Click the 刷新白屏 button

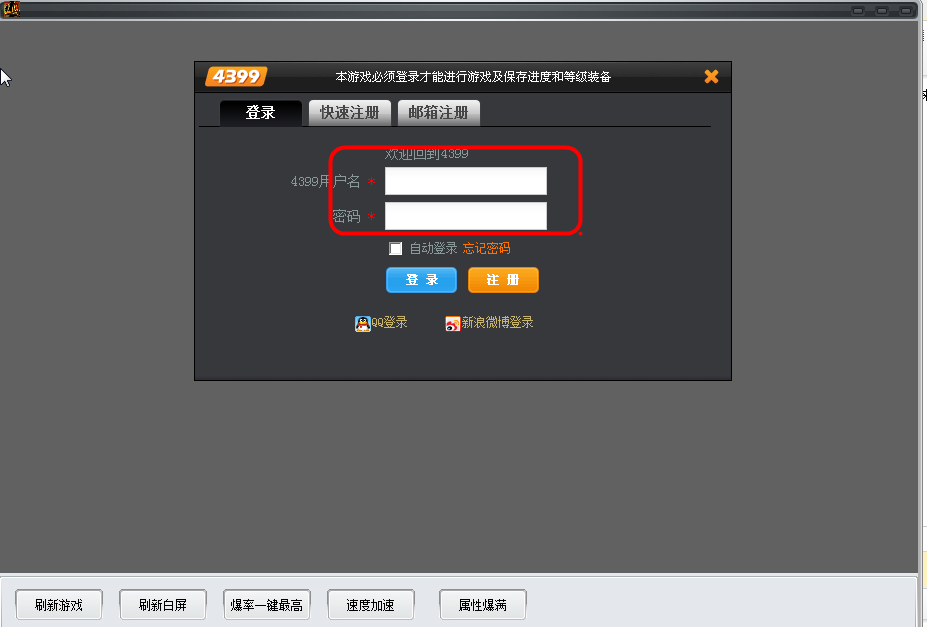[163, 605]
